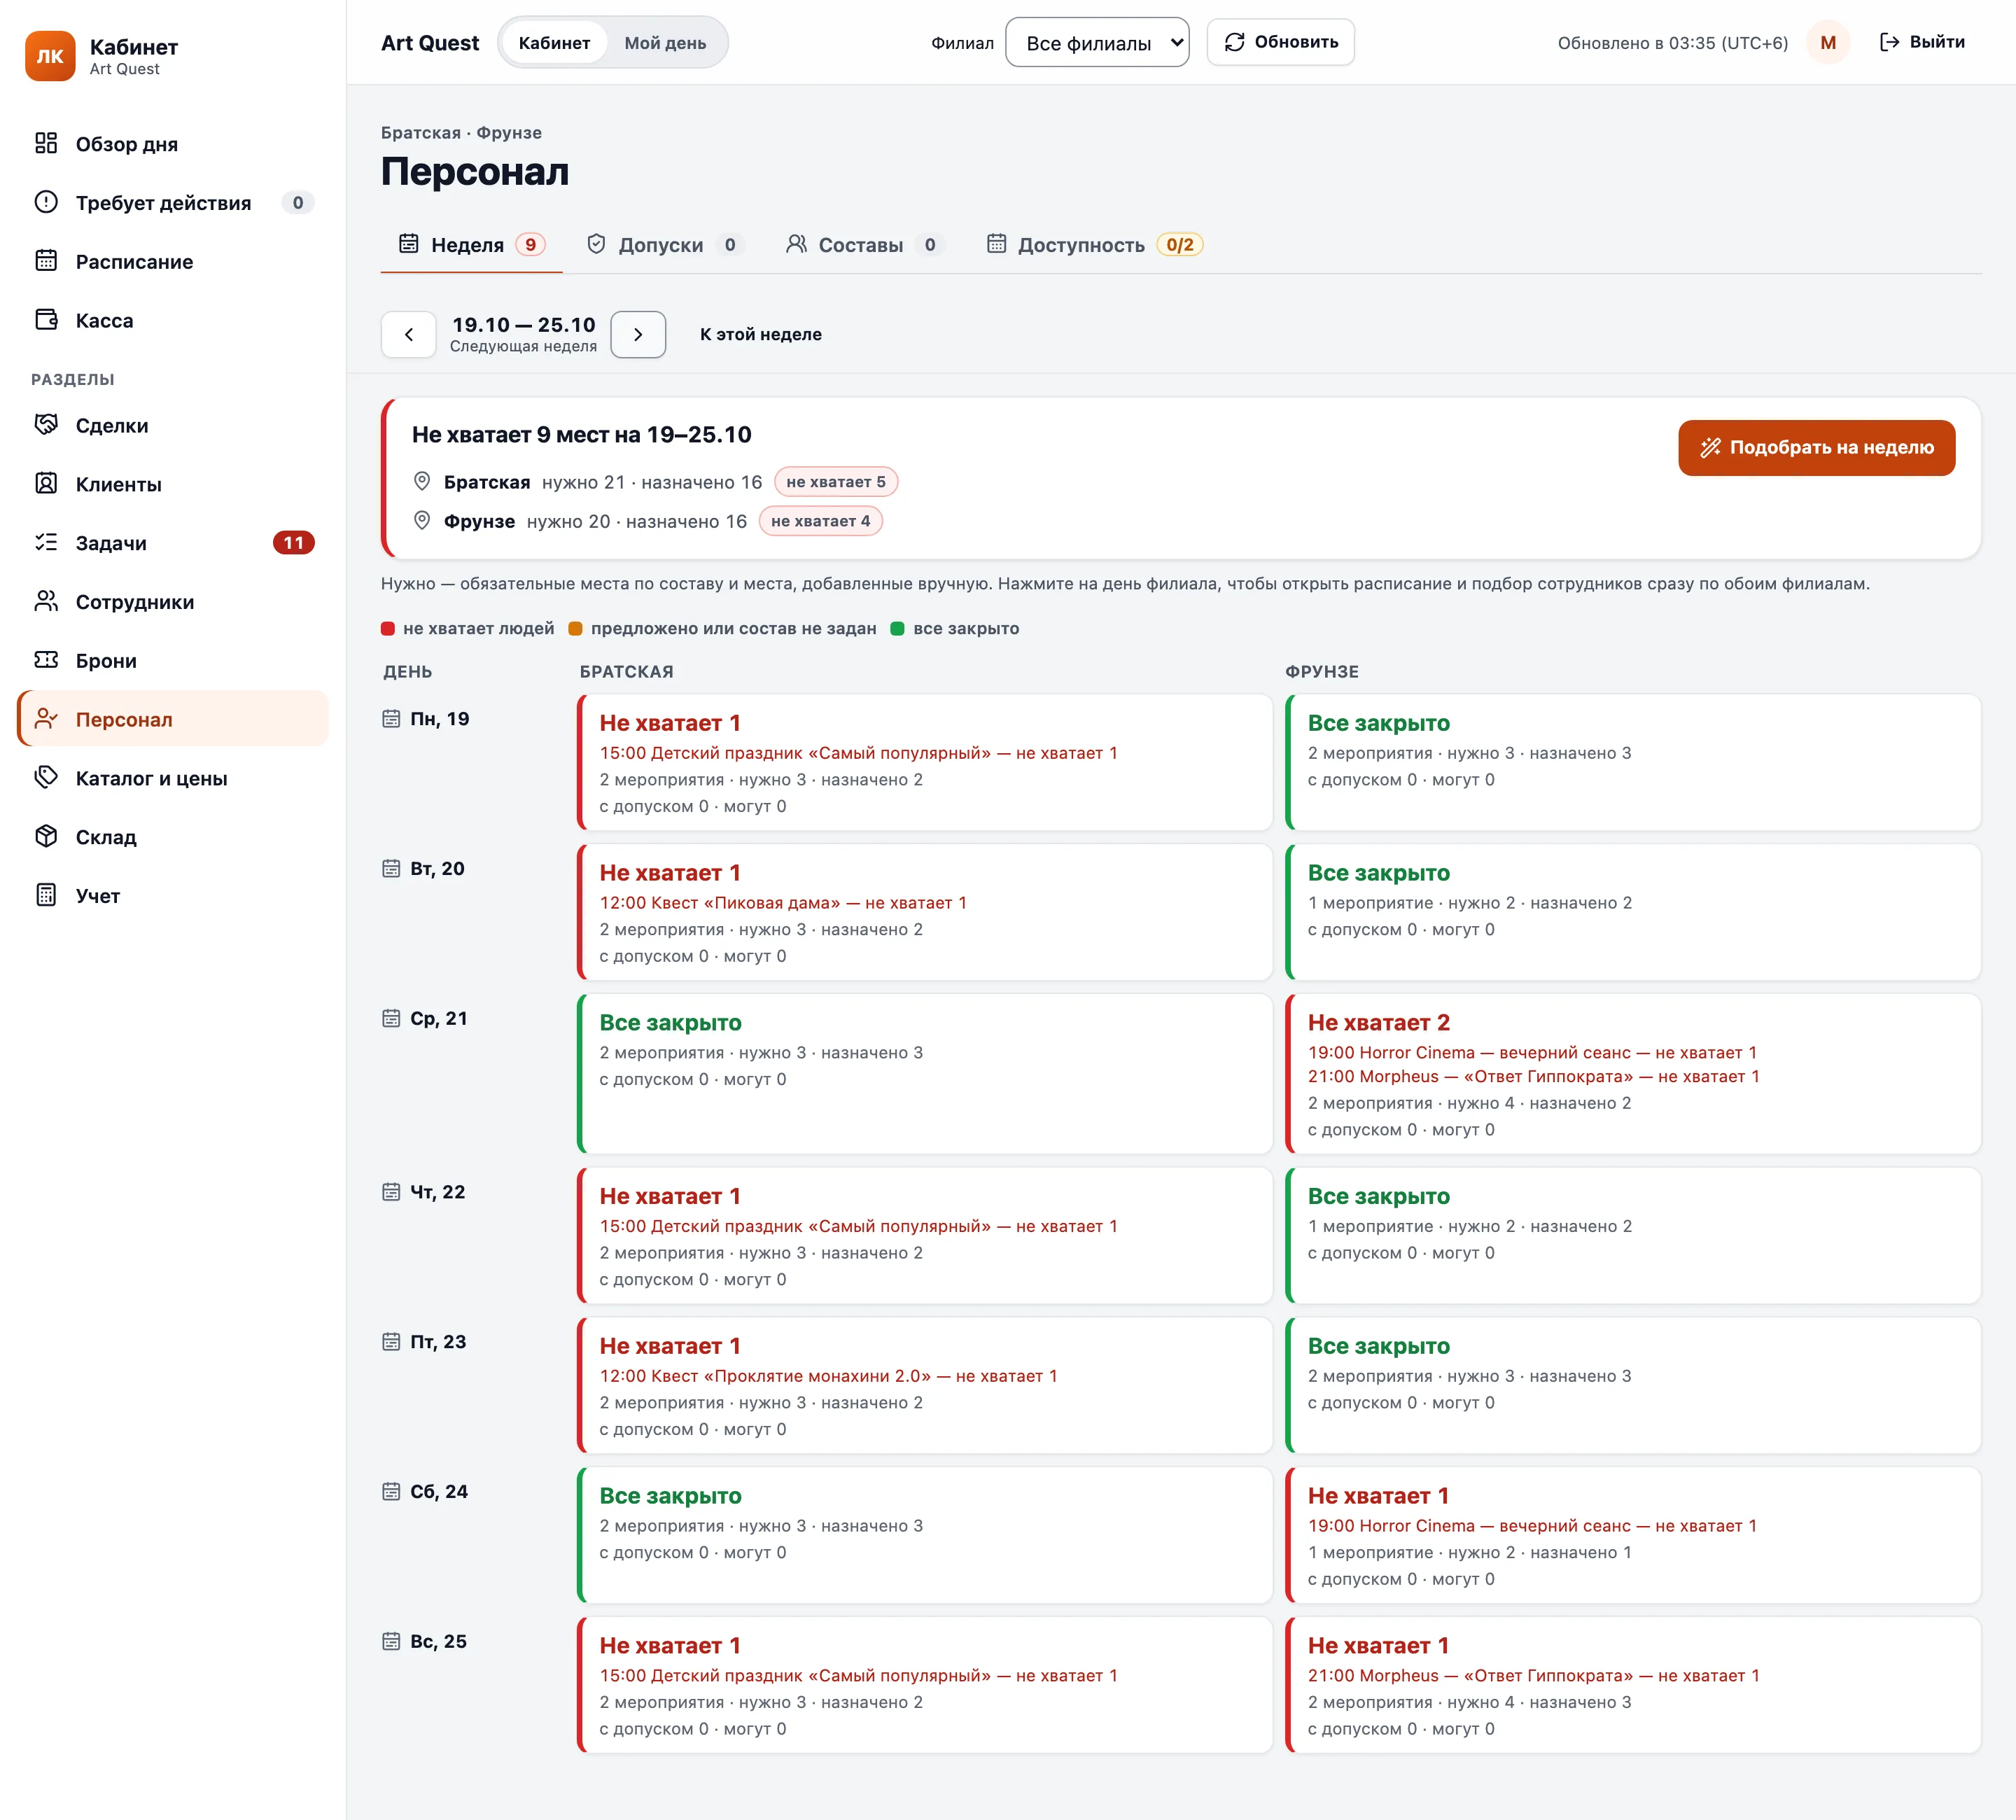Switch to the Доступность tab
The image size is (2016, 1820).
click(1094, 245)
